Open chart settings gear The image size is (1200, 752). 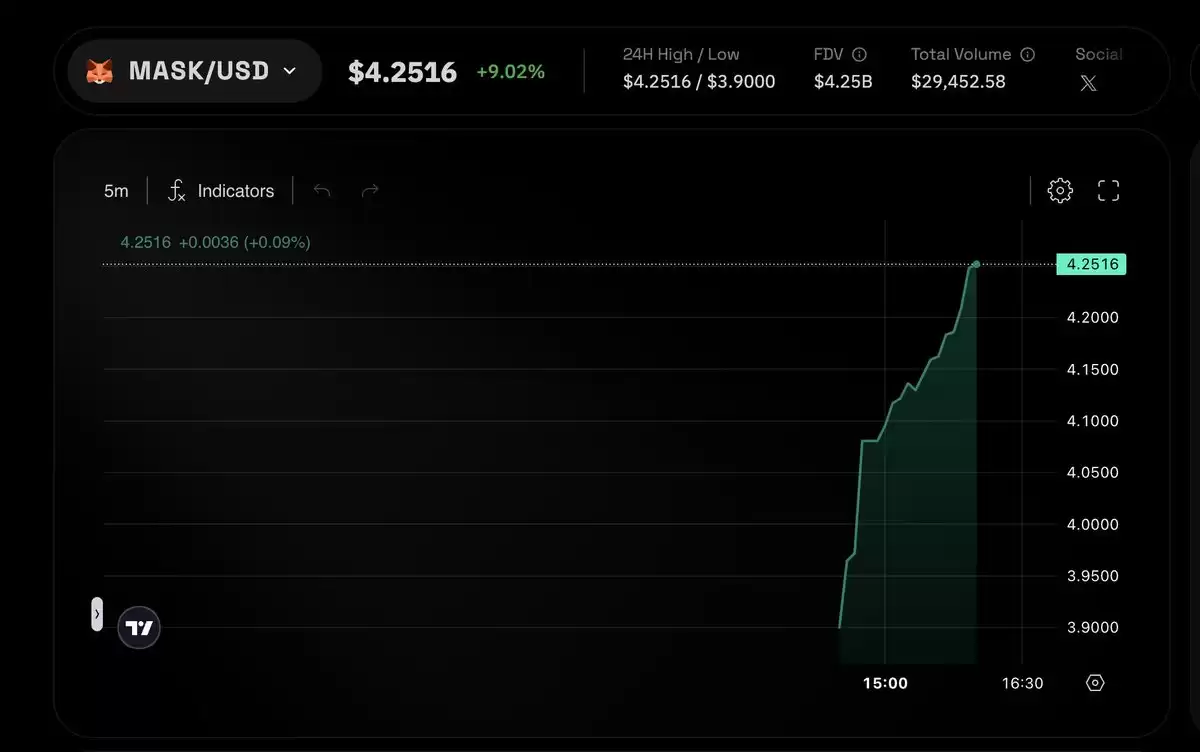click(1060, 191)
